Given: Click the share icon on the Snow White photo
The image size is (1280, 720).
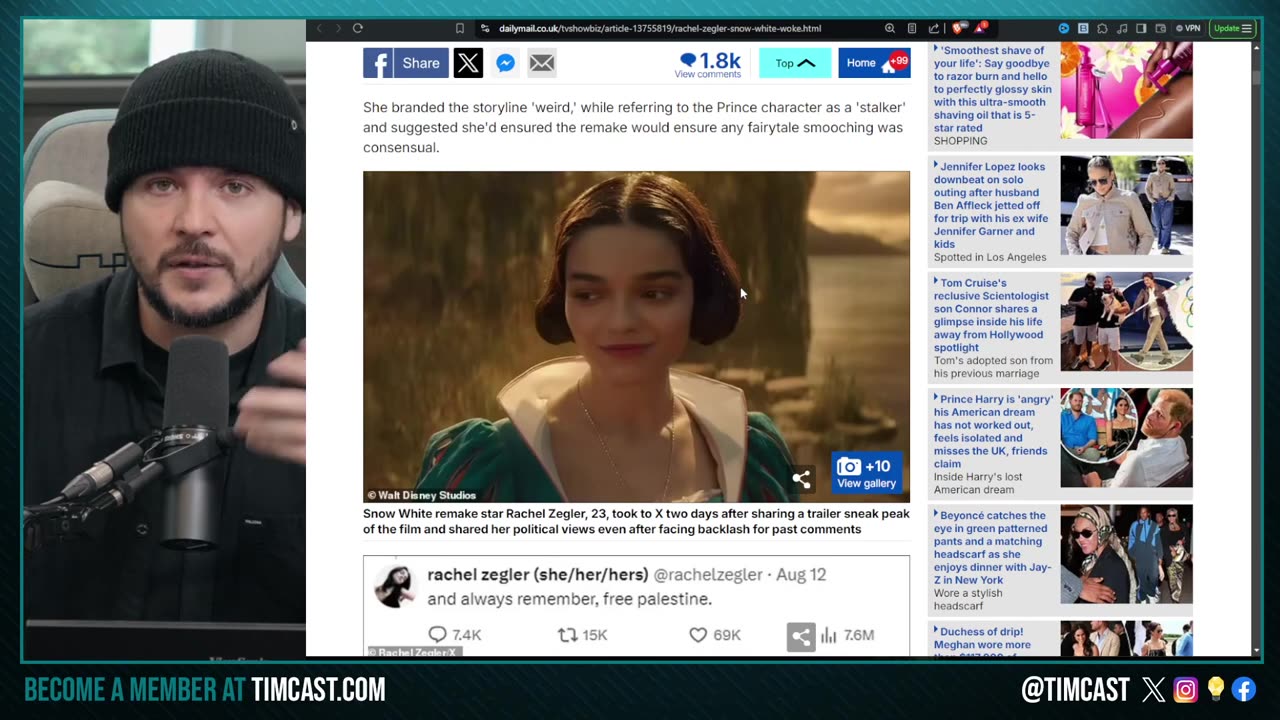Looking at the screenshot, I should [x=802, y=479].
